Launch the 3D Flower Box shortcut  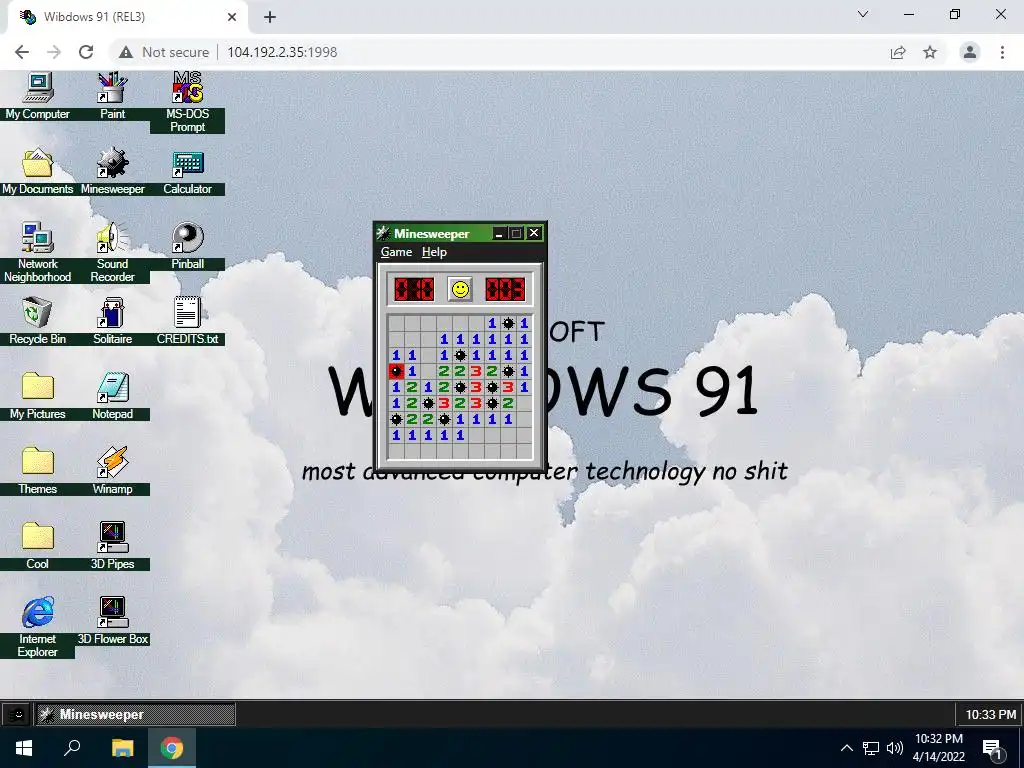pyautogui.click(x=112, y=622)
